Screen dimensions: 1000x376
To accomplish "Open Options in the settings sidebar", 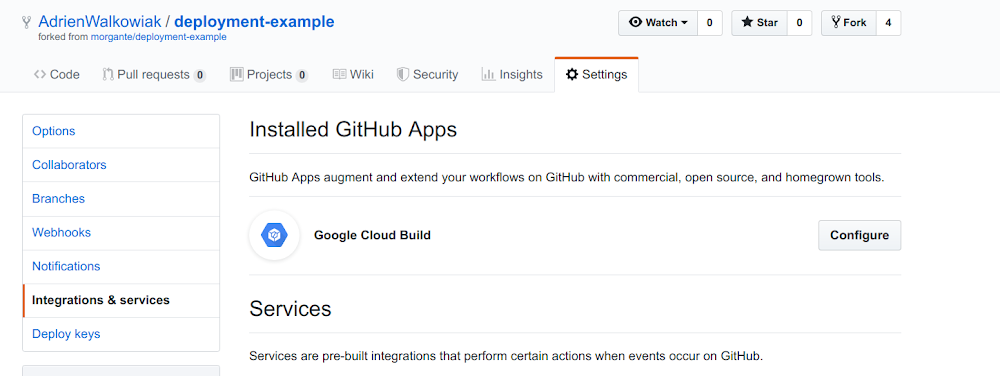I will (x=121, y=131).
